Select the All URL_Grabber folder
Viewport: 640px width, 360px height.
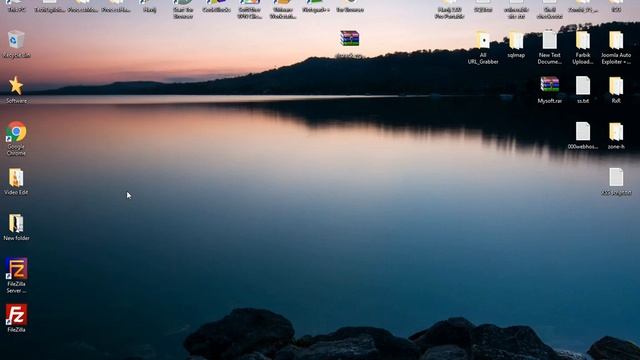(483, 40)
